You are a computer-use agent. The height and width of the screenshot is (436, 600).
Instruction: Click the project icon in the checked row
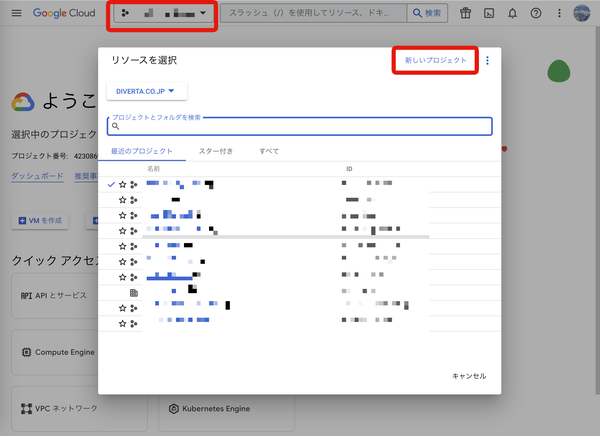coord(134,185)
